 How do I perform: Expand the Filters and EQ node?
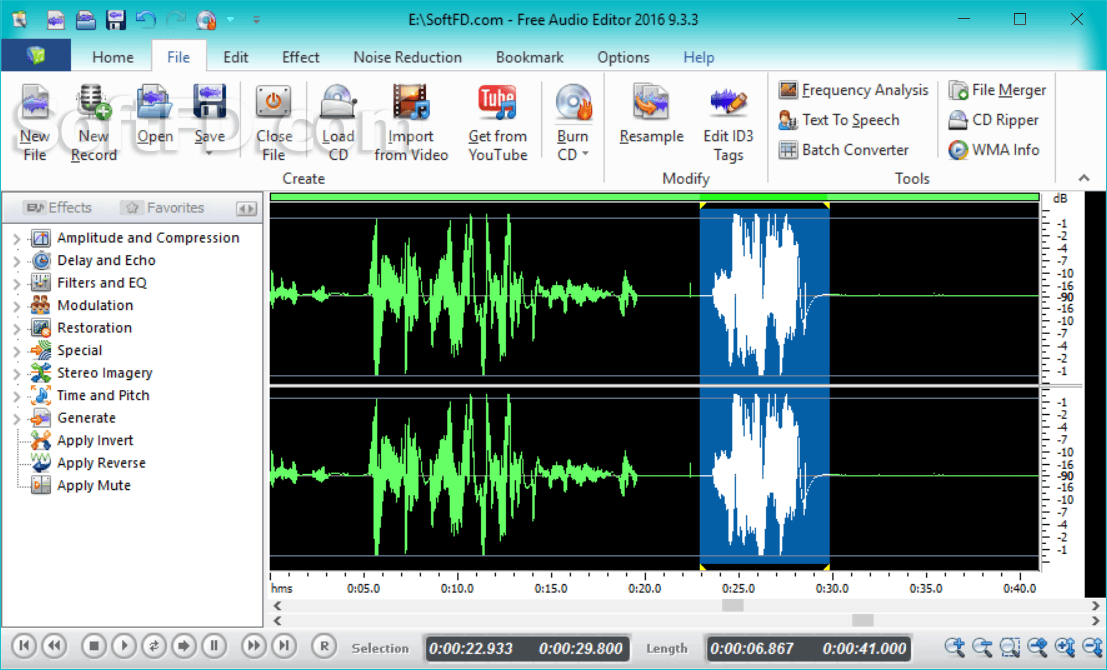[16, 284]
